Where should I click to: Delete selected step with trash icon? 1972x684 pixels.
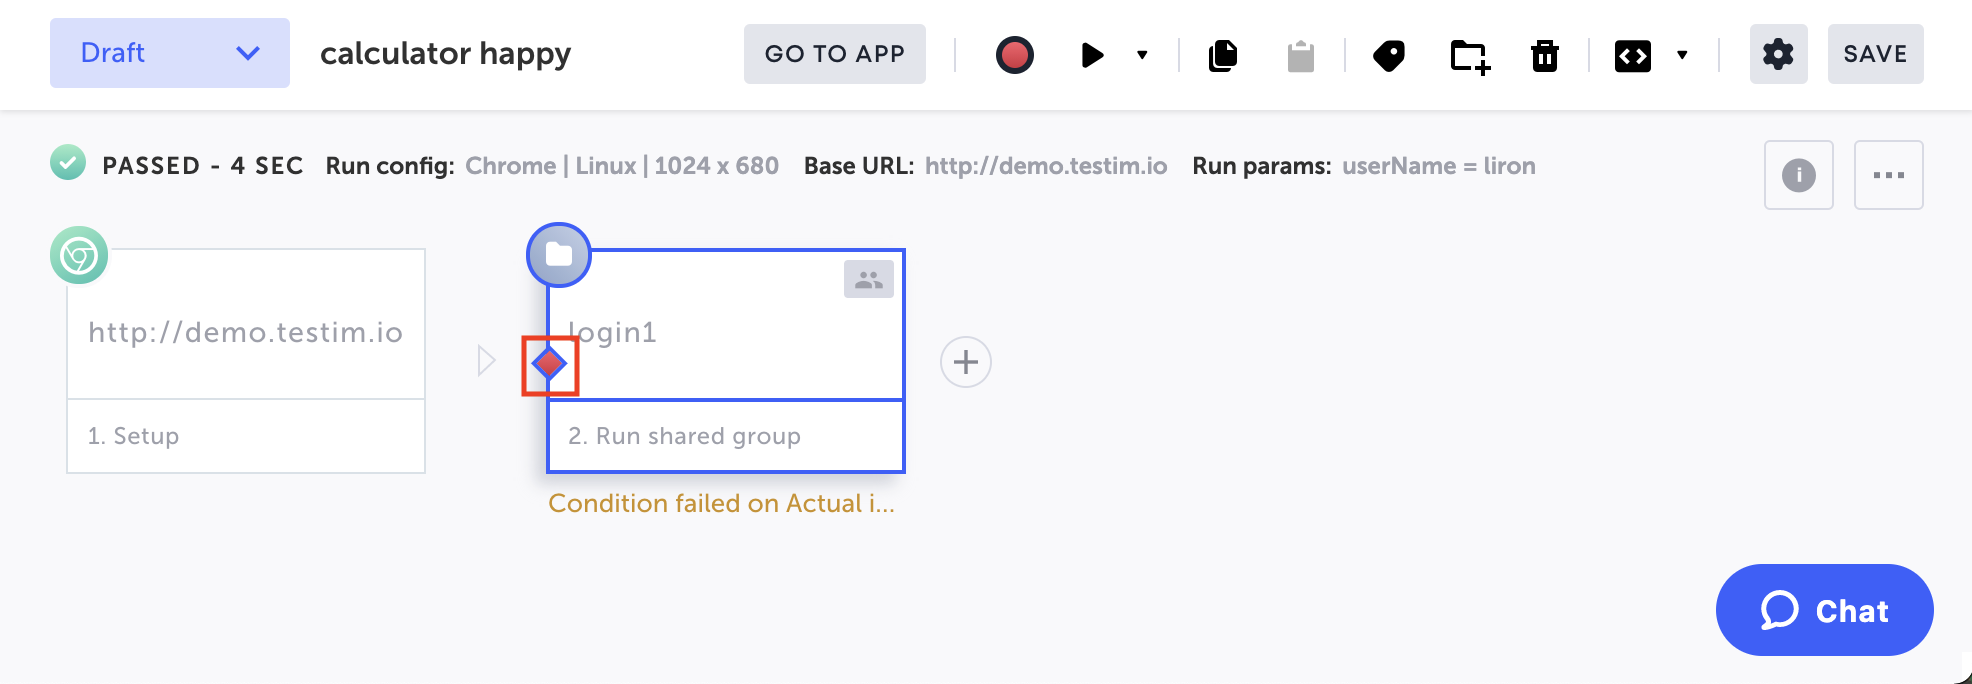tap(1545, 55)
